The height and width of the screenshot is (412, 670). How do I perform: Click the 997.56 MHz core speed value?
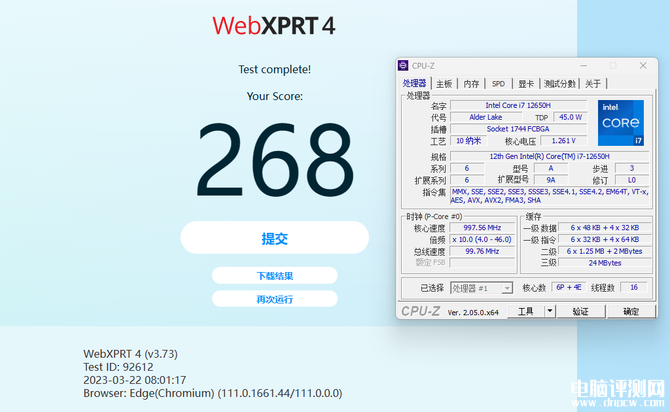click(482, 228)
